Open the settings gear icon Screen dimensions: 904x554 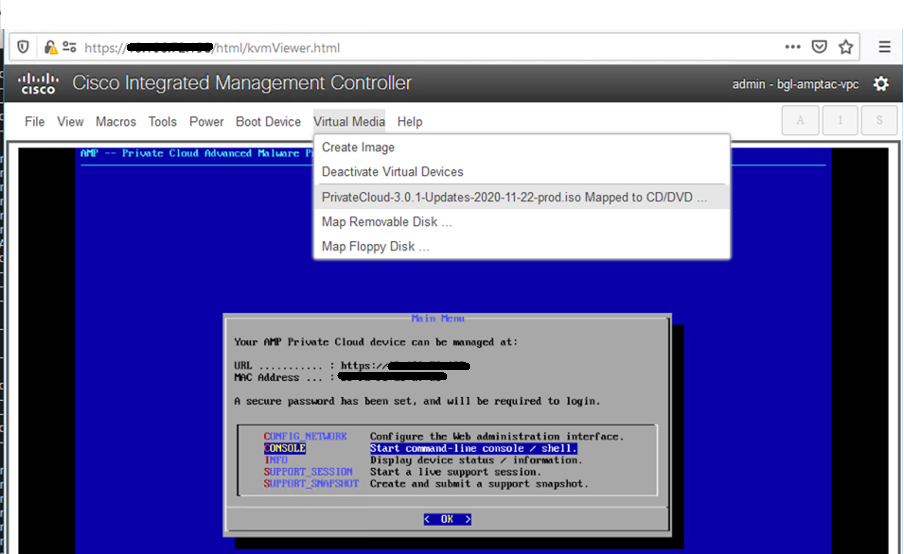[x=880, y=84]
